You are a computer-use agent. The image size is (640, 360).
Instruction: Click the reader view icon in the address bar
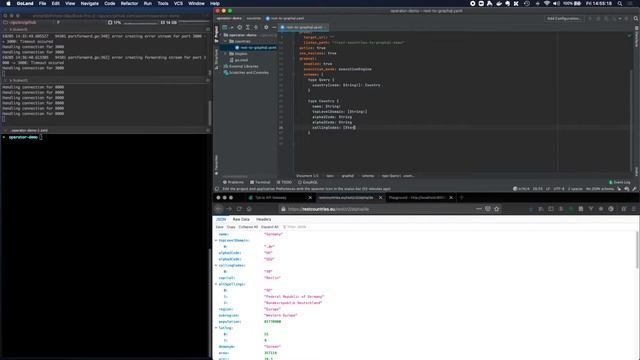point(488,209)
